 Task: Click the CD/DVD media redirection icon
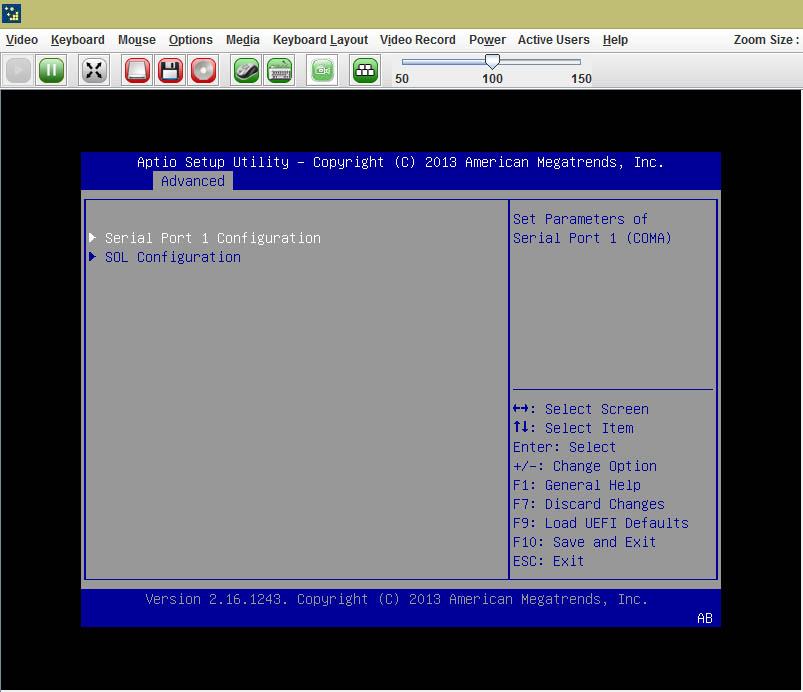click(203, 70)
